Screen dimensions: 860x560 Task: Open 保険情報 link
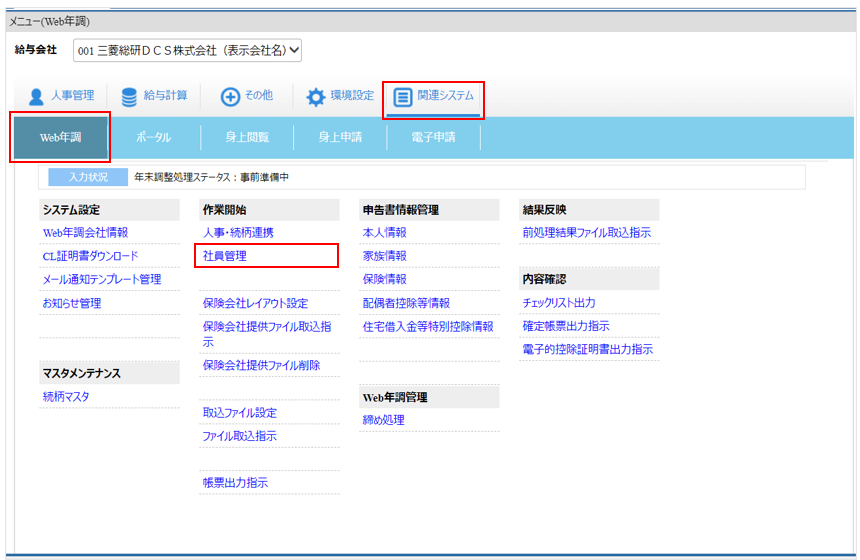point(384,280)
